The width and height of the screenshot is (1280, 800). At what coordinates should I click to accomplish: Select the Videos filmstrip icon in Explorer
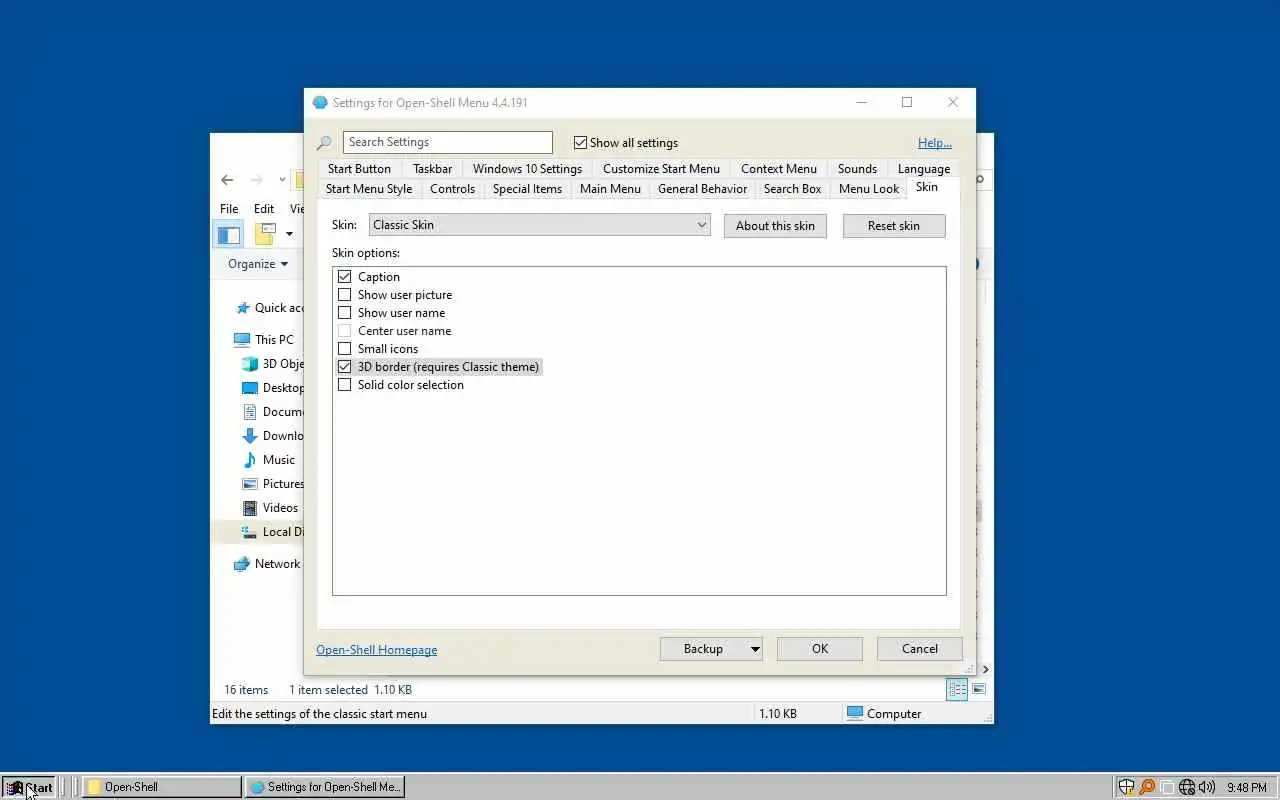click(250, 508)
